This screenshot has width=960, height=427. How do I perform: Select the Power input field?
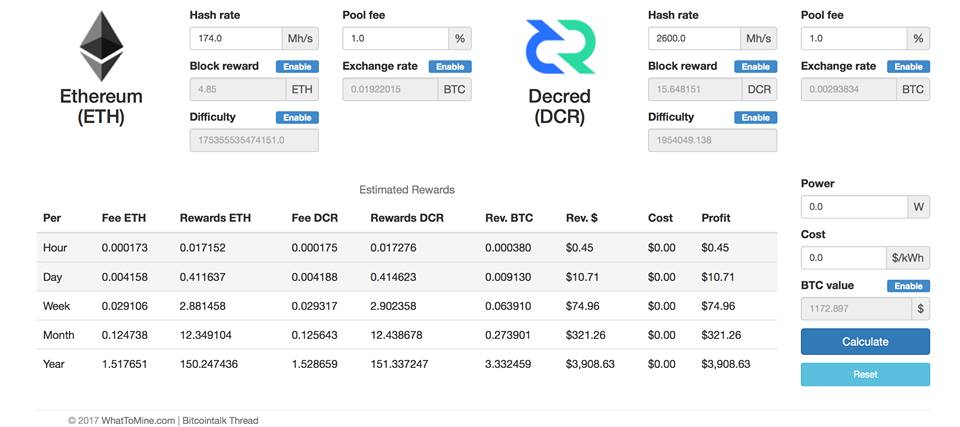point(853,206)
